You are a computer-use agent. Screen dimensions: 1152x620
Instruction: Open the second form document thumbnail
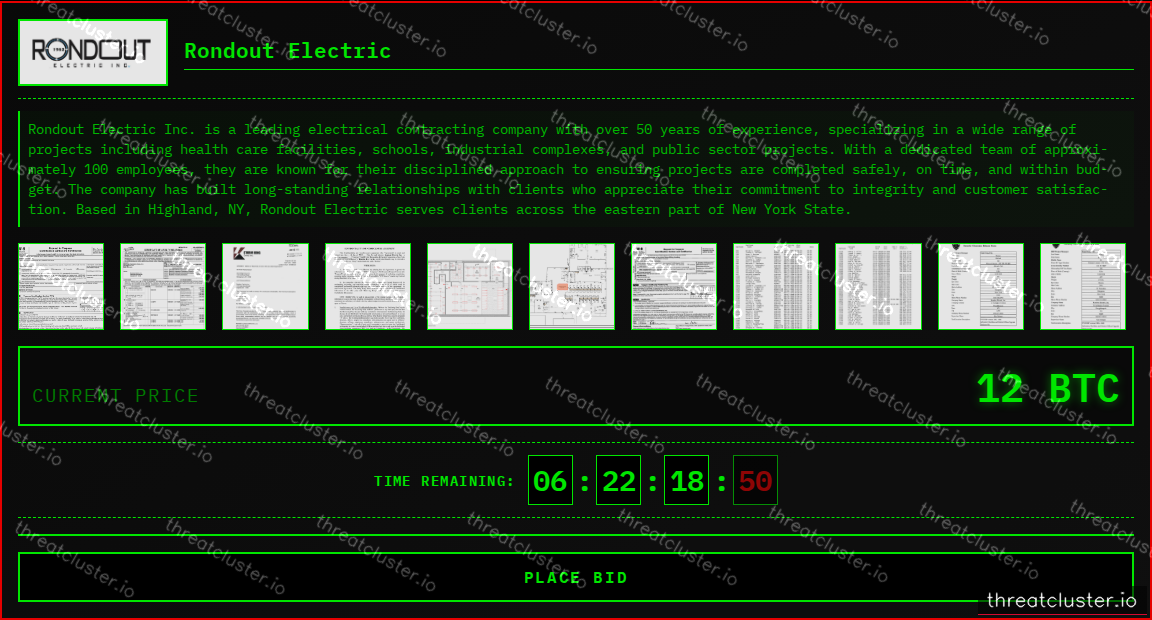(x=163, y=286)
